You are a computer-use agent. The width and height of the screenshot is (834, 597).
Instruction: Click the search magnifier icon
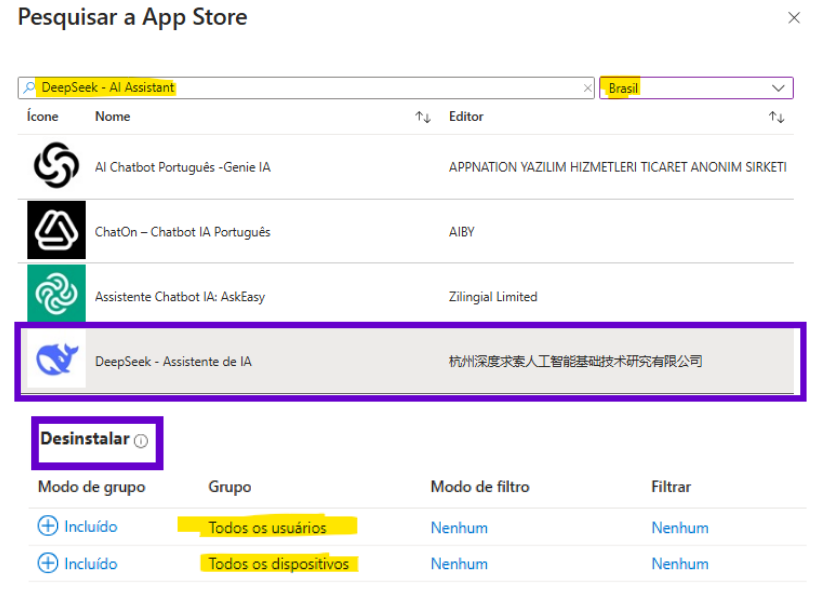(x=29, y=88)
